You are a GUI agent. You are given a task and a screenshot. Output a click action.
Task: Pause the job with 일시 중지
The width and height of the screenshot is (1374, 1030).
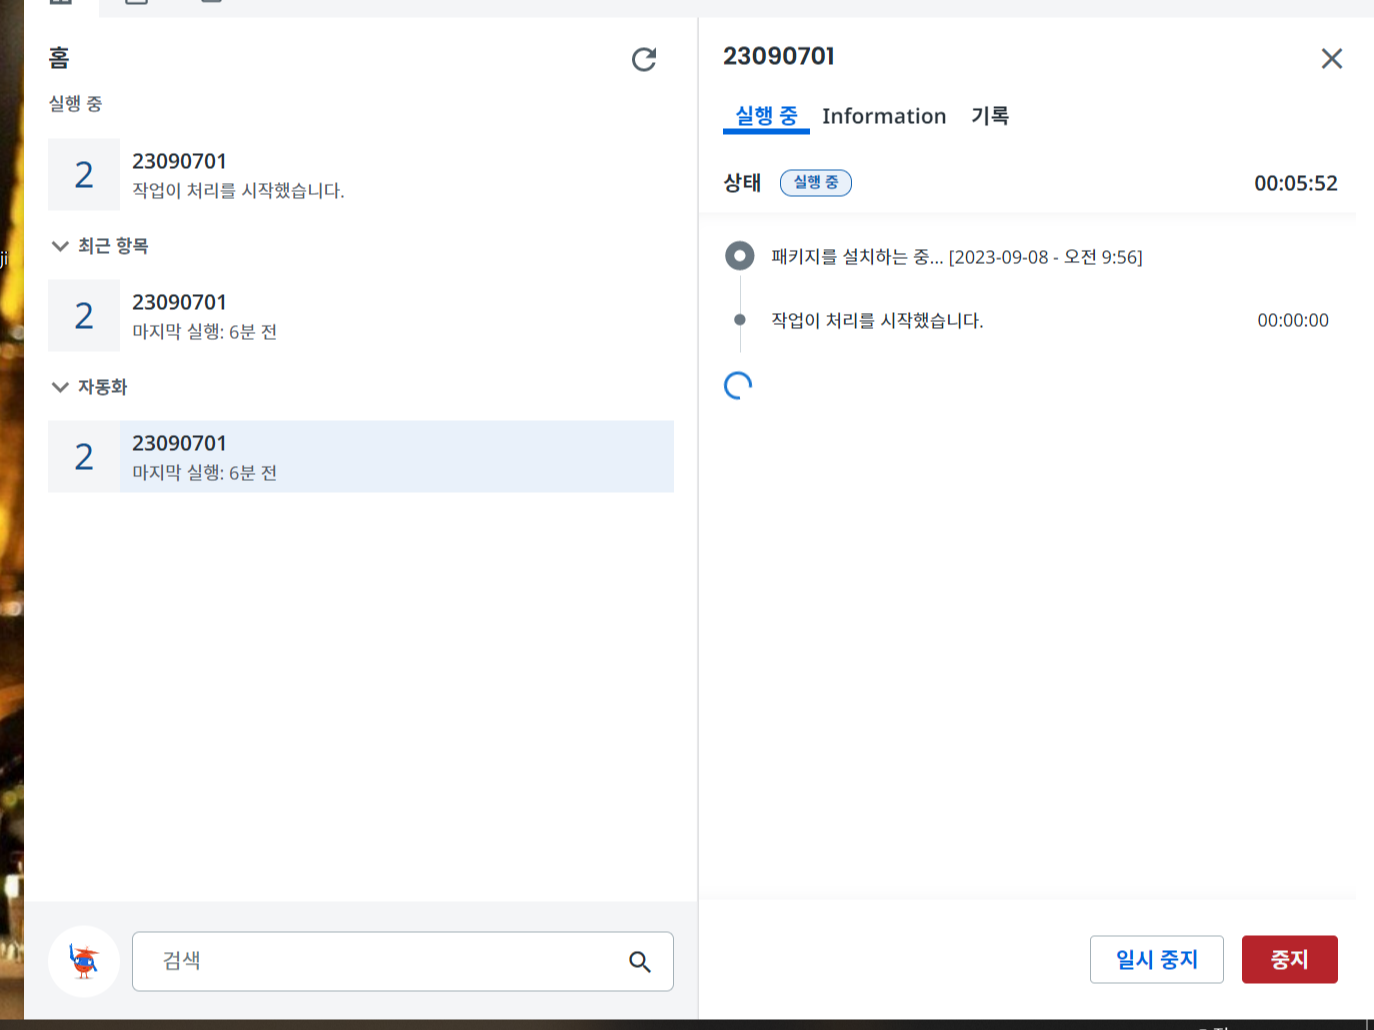point(1157,960)
